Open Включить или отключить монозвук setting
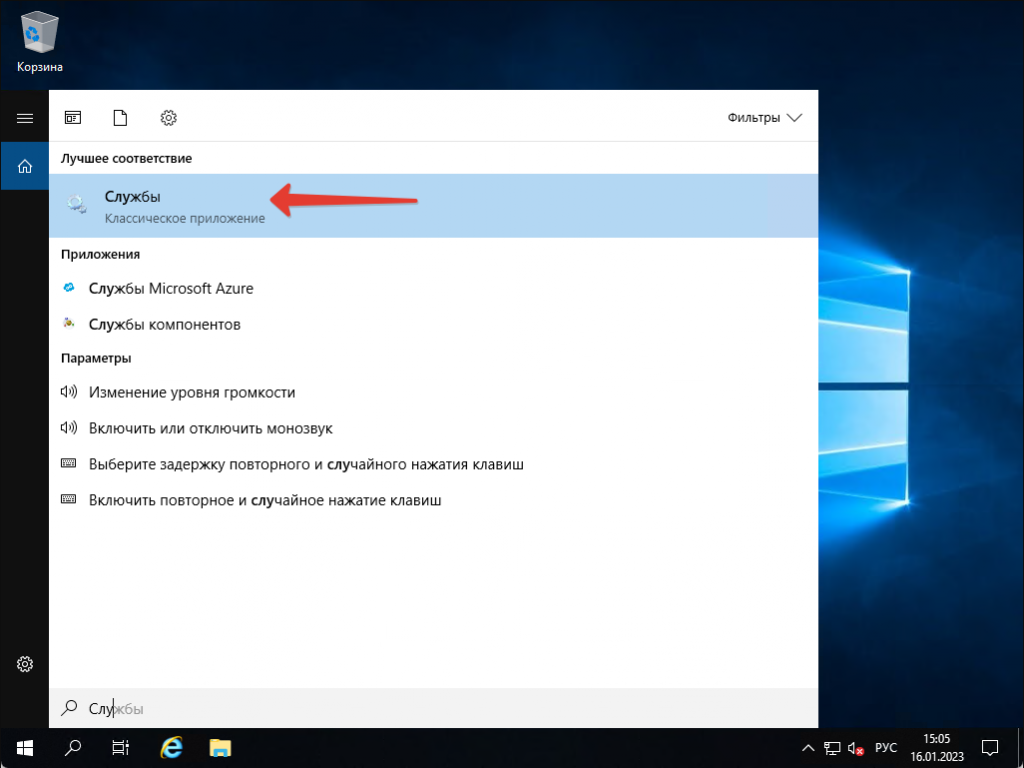This screenshot has height=768, width=1024. pyautogui.click(x=434, y=428)
